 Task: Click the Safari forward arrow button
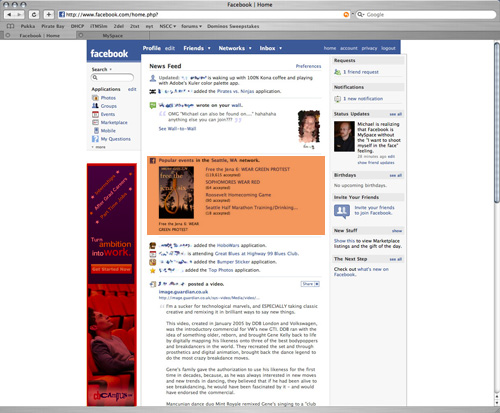[x=19, y=14]
